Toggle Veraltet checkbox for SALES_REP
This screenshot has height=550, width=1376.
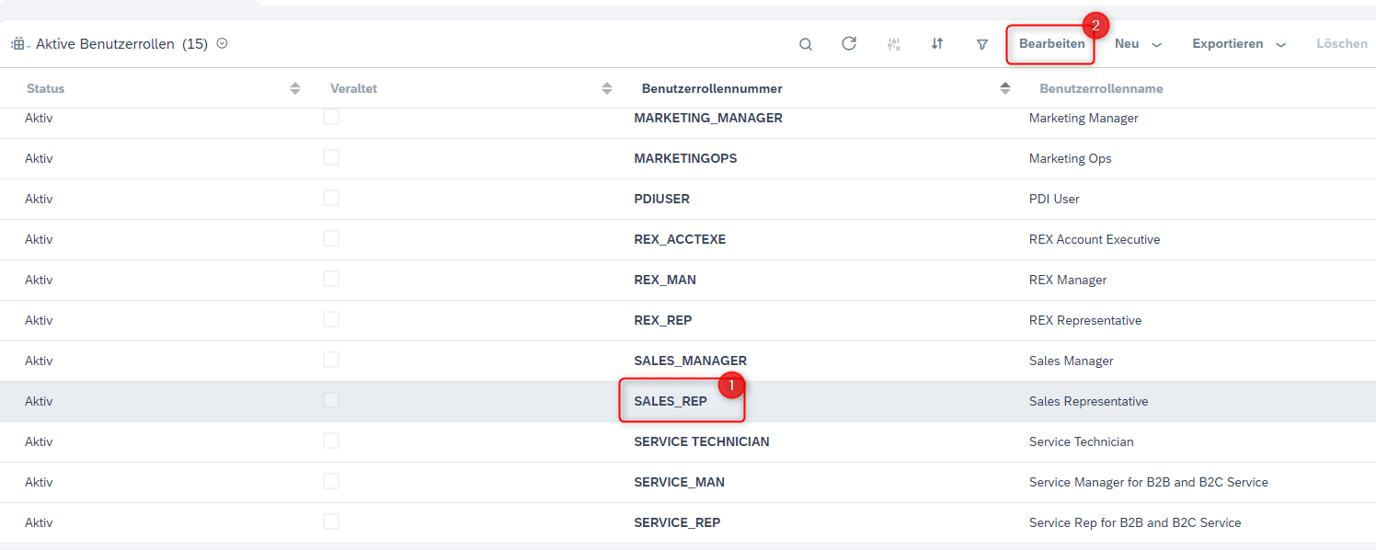point(331,400)
